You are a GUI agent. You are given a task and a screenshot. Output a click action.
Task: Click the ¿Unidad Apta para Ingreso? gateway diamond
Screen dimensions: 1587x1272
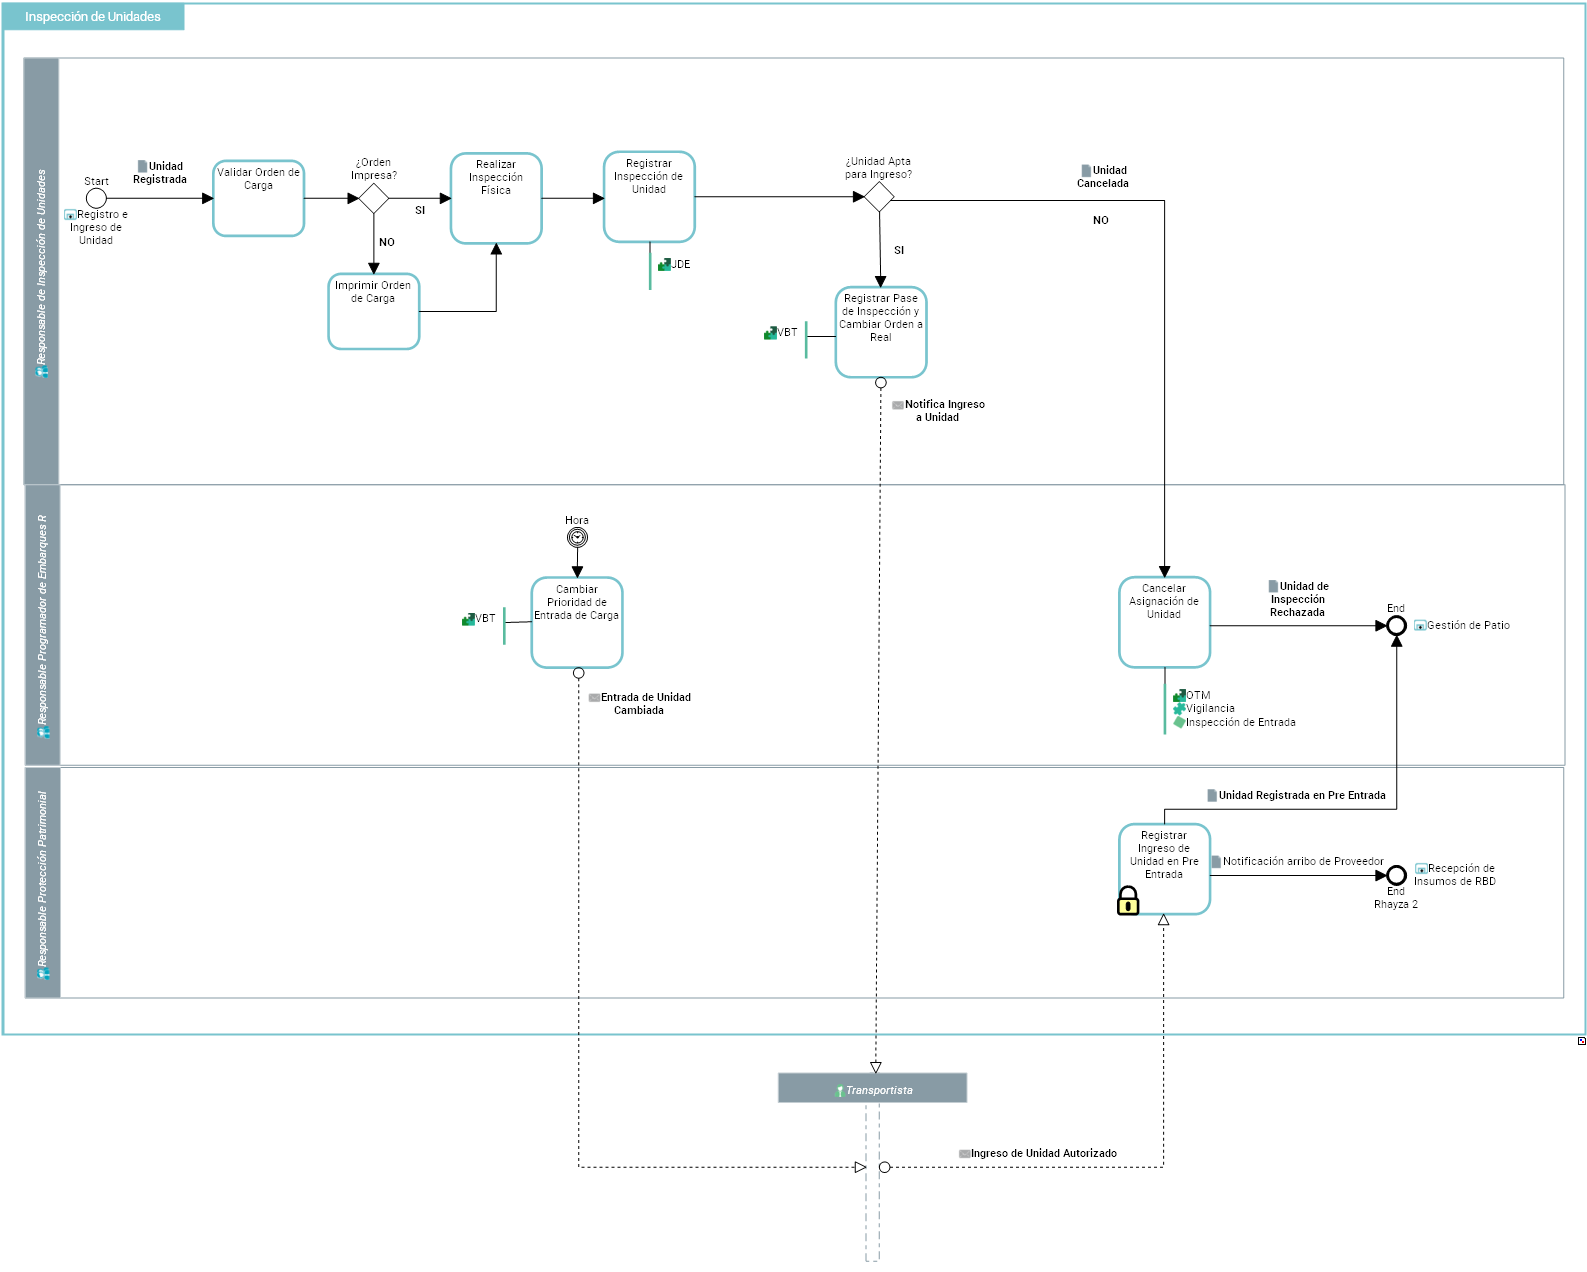click(x=879, y=197)
